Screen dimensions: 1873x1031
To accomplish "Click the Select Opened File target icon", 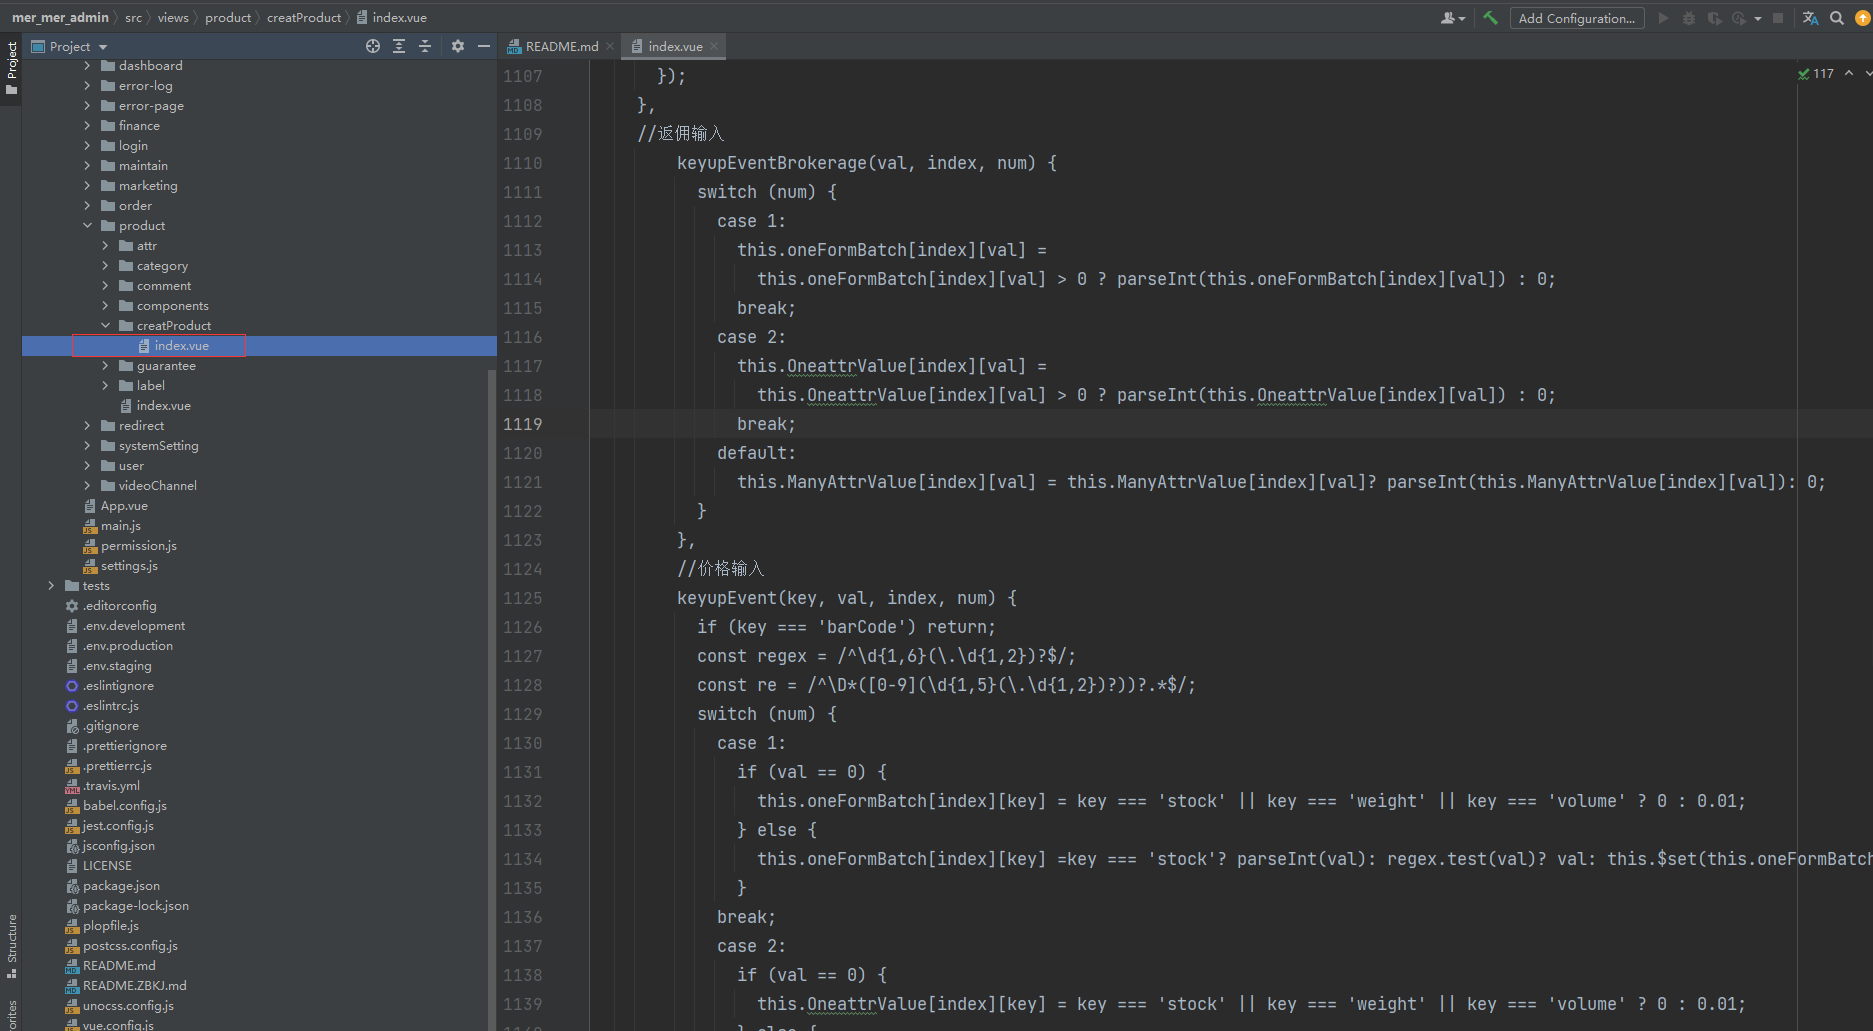I will (x=373, y=46).
